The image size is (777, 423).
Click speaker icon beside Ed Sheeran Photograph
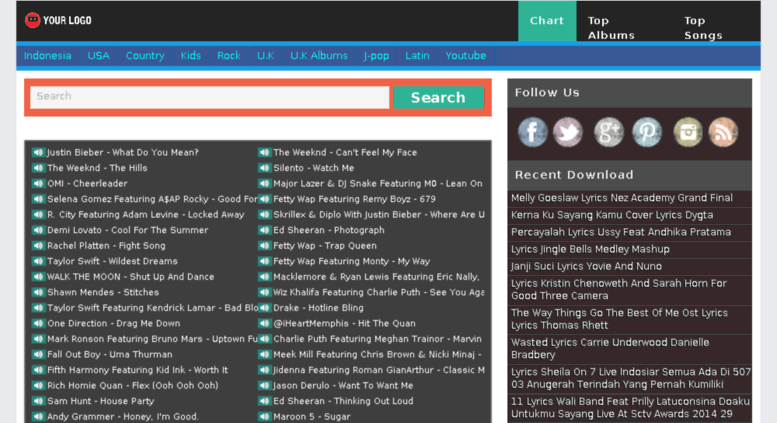[x=265, y=230]
